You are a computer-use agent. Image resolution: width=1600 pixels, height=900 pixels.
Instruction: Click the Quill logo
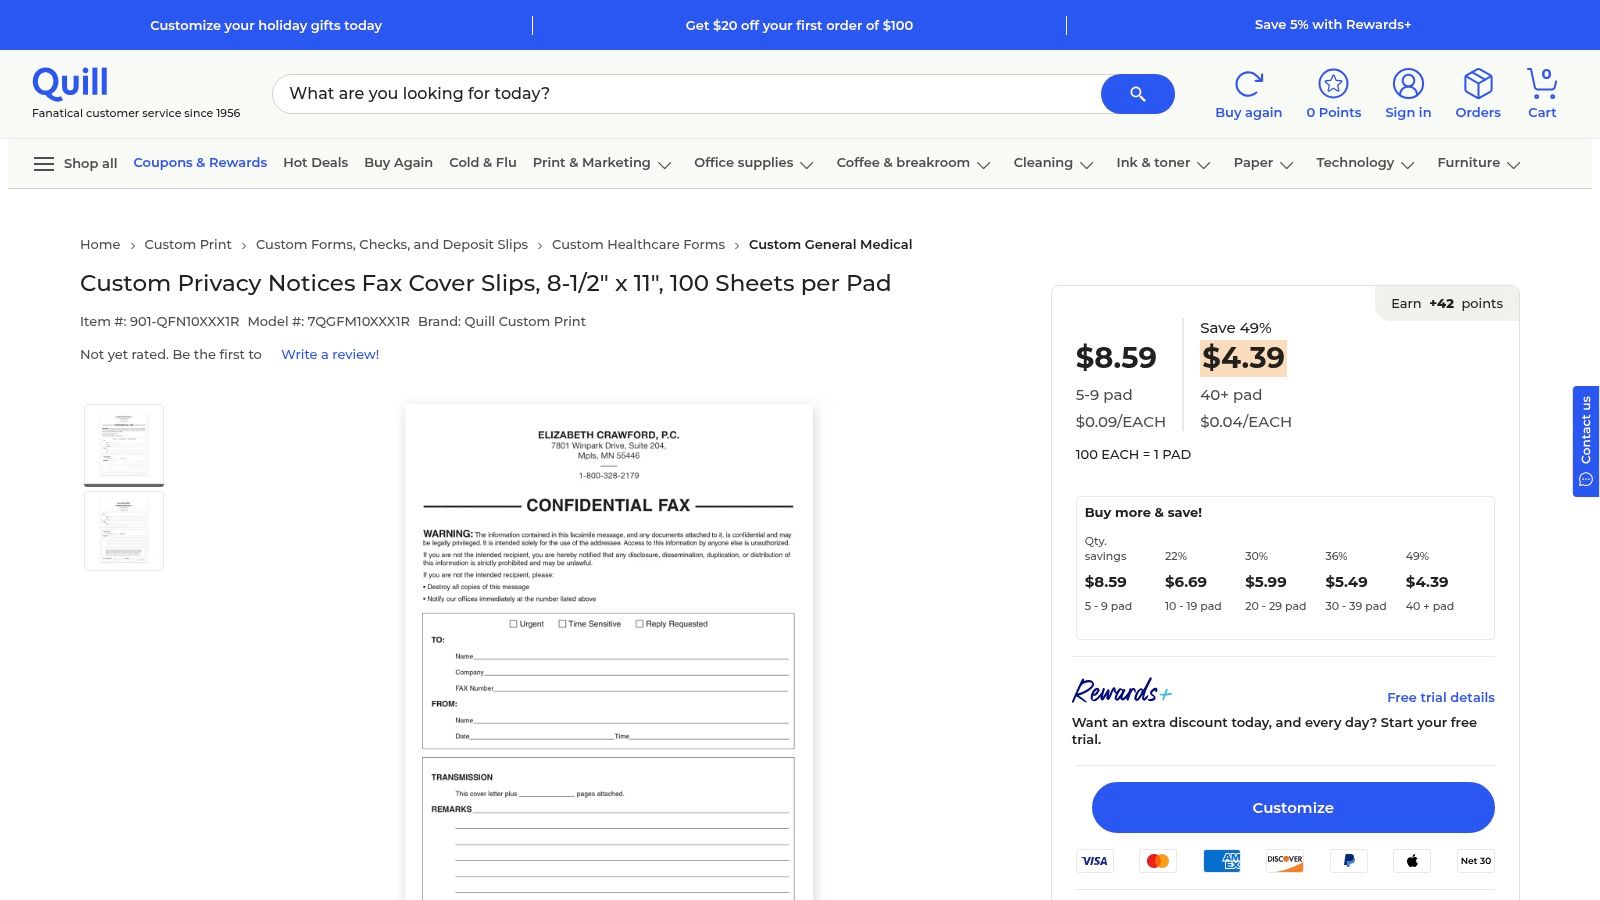(70, 83)
